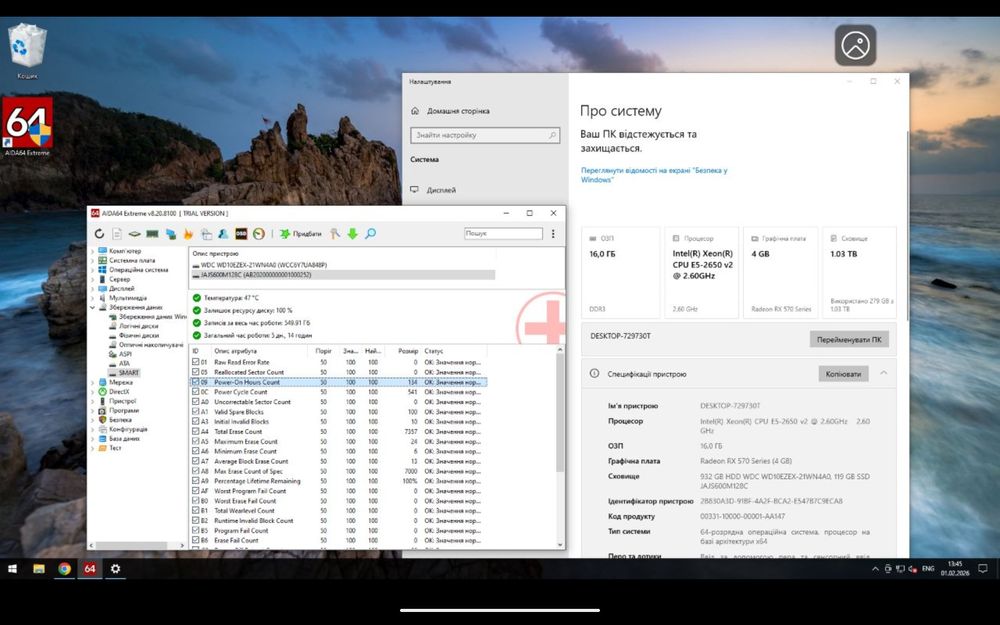Click the search icon in settings search box
This screenshot has height=625, width=1000.
click(x=552, y=135)
